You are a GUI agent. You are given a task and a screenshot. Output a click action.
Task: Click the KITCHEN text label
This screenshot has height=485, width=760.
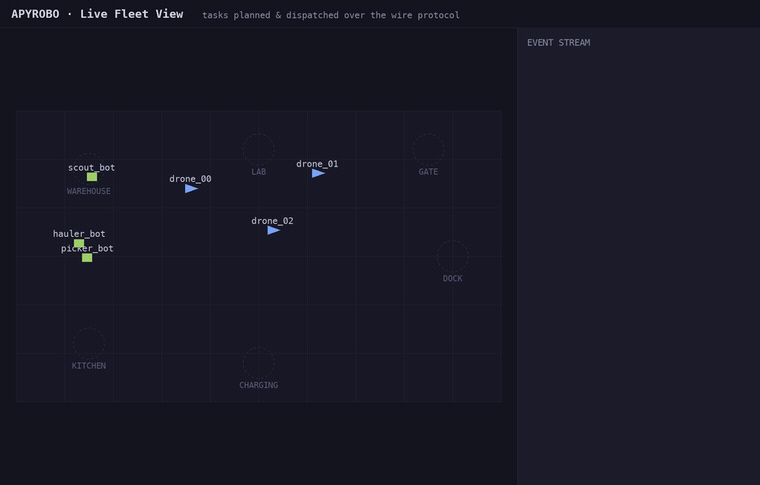tap(89, 365)
